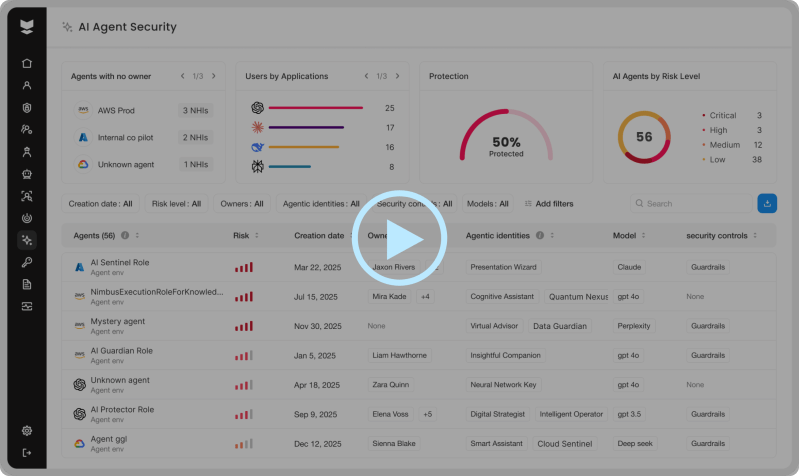Click the Neural Network Key identity tag

pyautogui.click(x=503, y=385)
